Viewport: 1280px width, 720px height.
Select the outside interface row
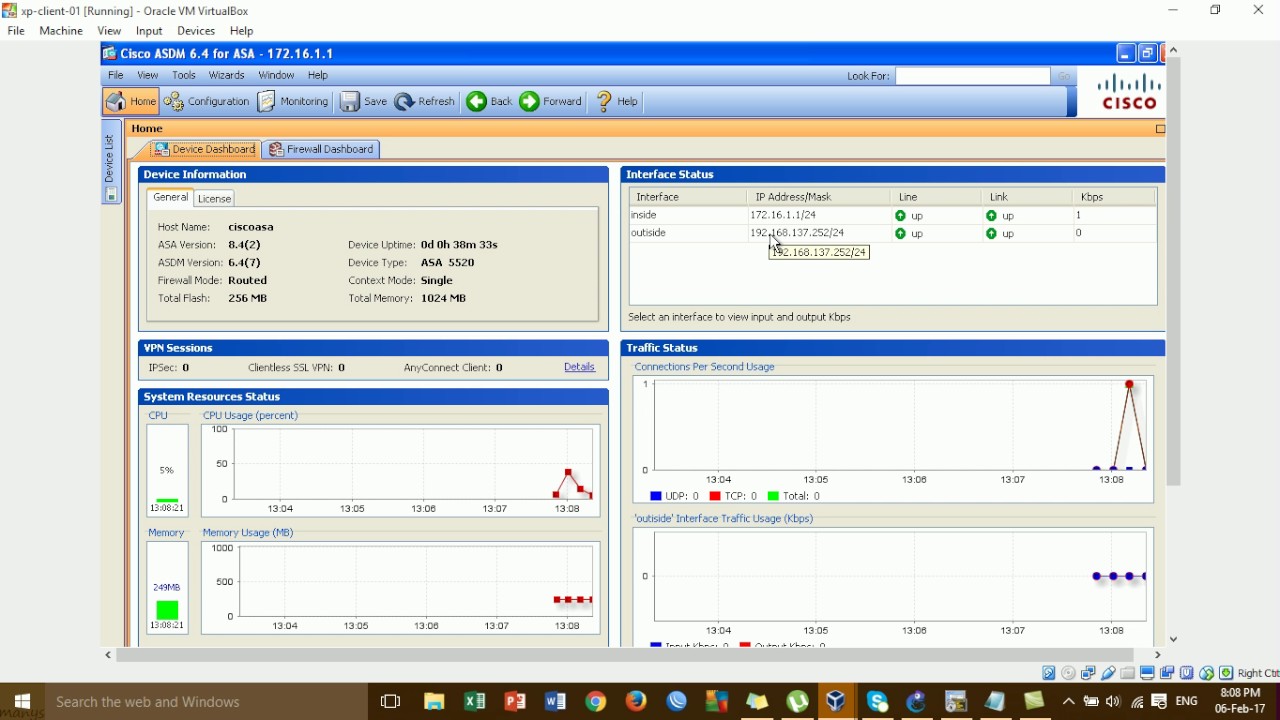click(x=893, y=233)
